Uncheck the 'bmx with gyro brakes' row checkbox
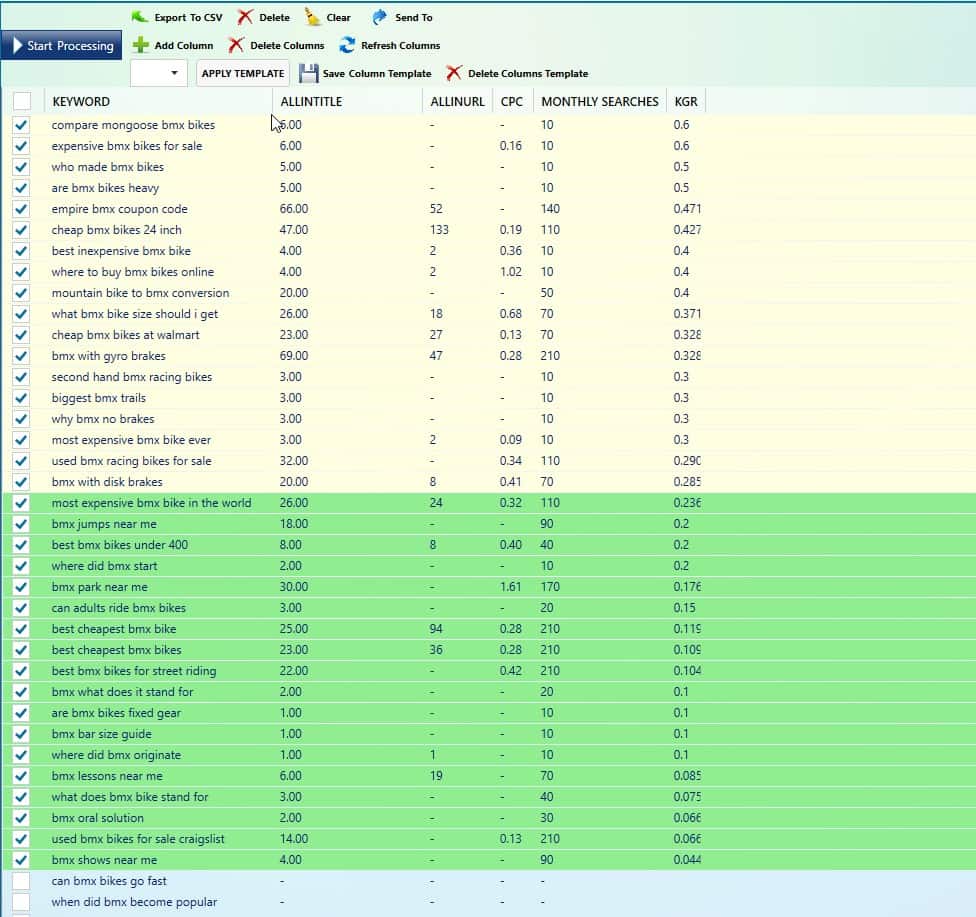The width and height of the screenshot is (976, 917). click(21, 356)
